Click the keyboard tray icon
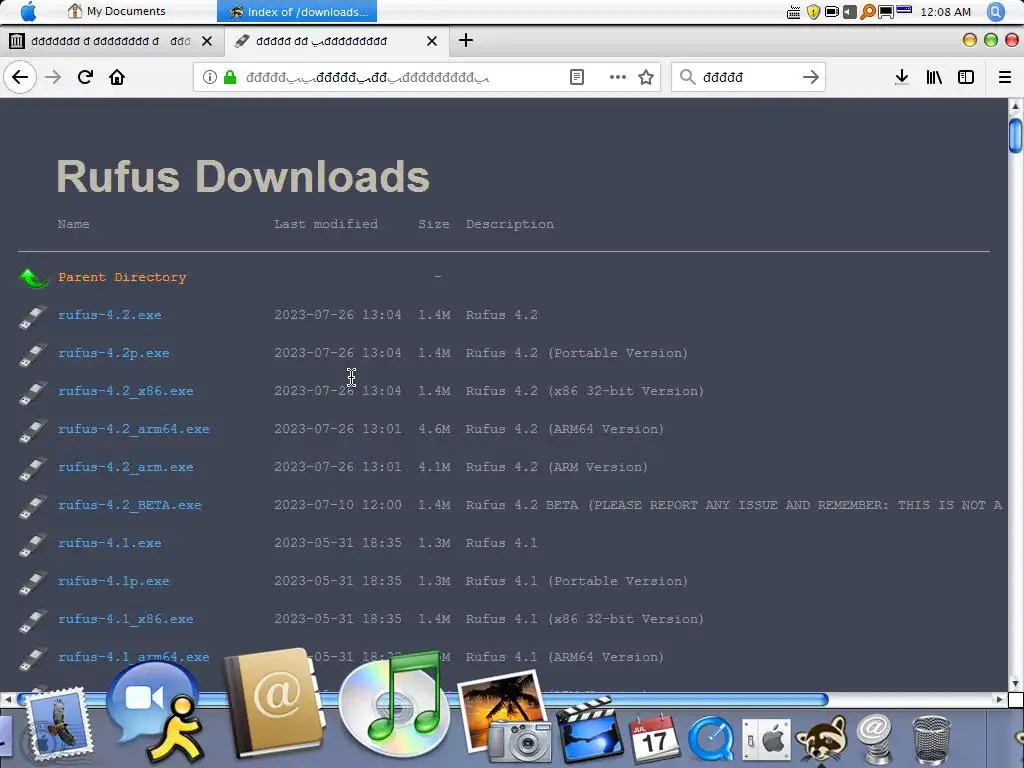1024x768 pixels. point(793,12)
